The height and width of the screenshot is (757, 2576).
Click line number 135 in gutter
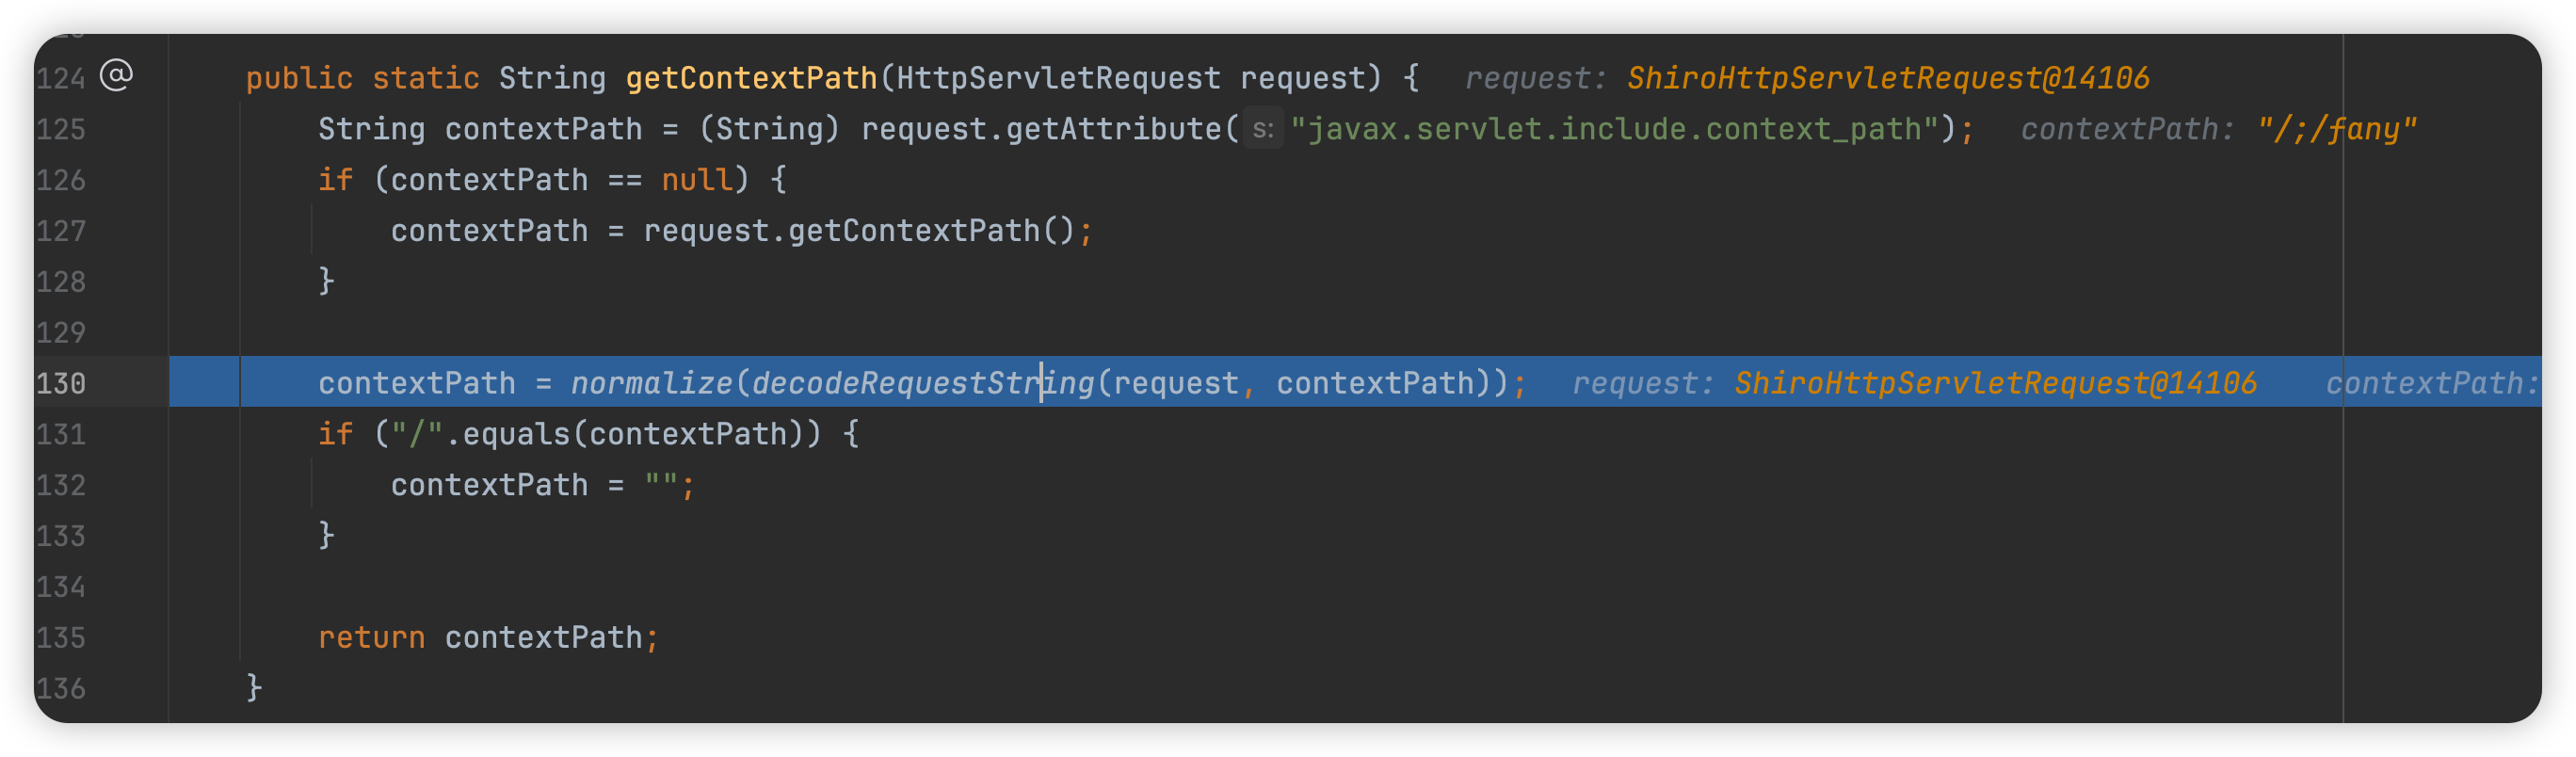click(x=61, y=637)
